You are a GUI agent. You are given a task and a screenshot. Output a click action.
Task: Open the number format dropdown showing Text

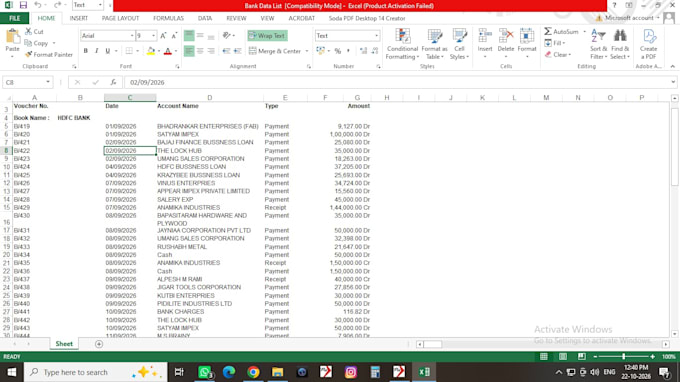376,36
